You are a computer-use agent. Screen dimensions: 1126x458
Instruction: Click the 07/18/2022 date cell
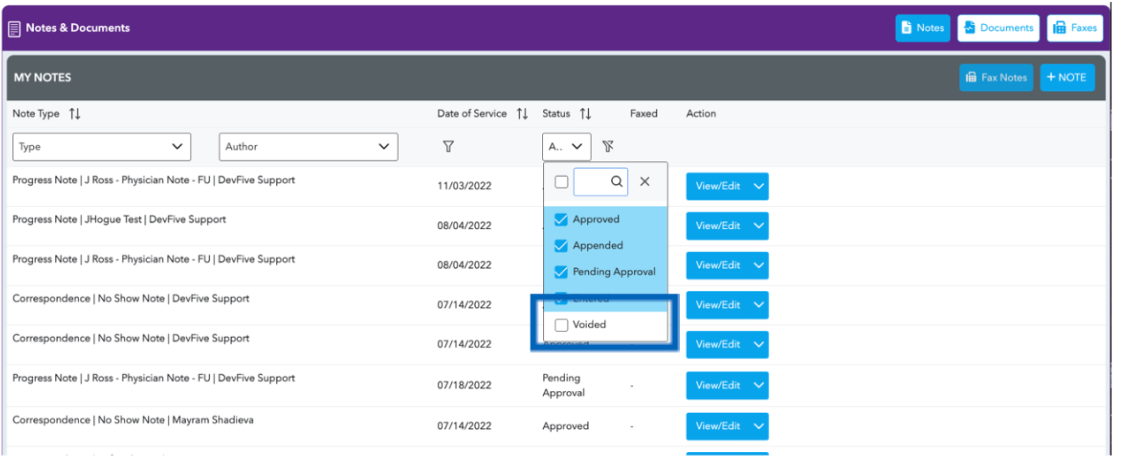point(464,385)
